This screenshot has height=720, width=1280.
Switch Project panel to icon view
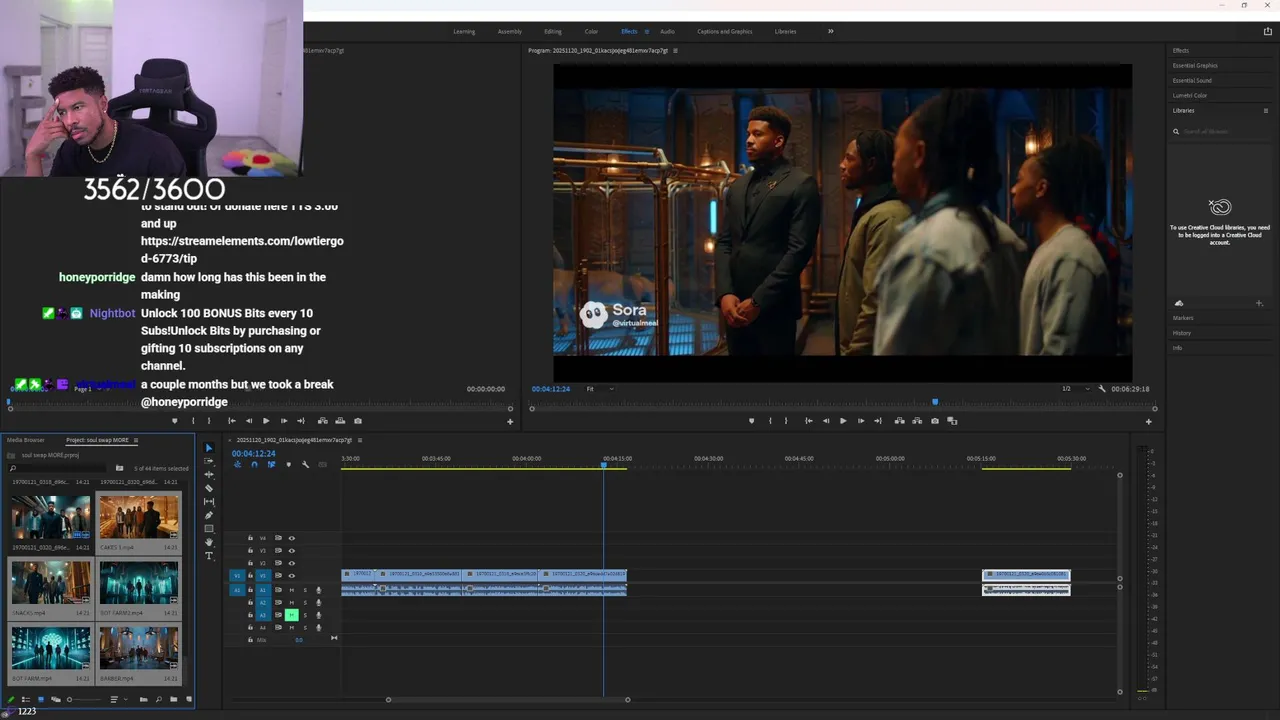click(41, 699)
